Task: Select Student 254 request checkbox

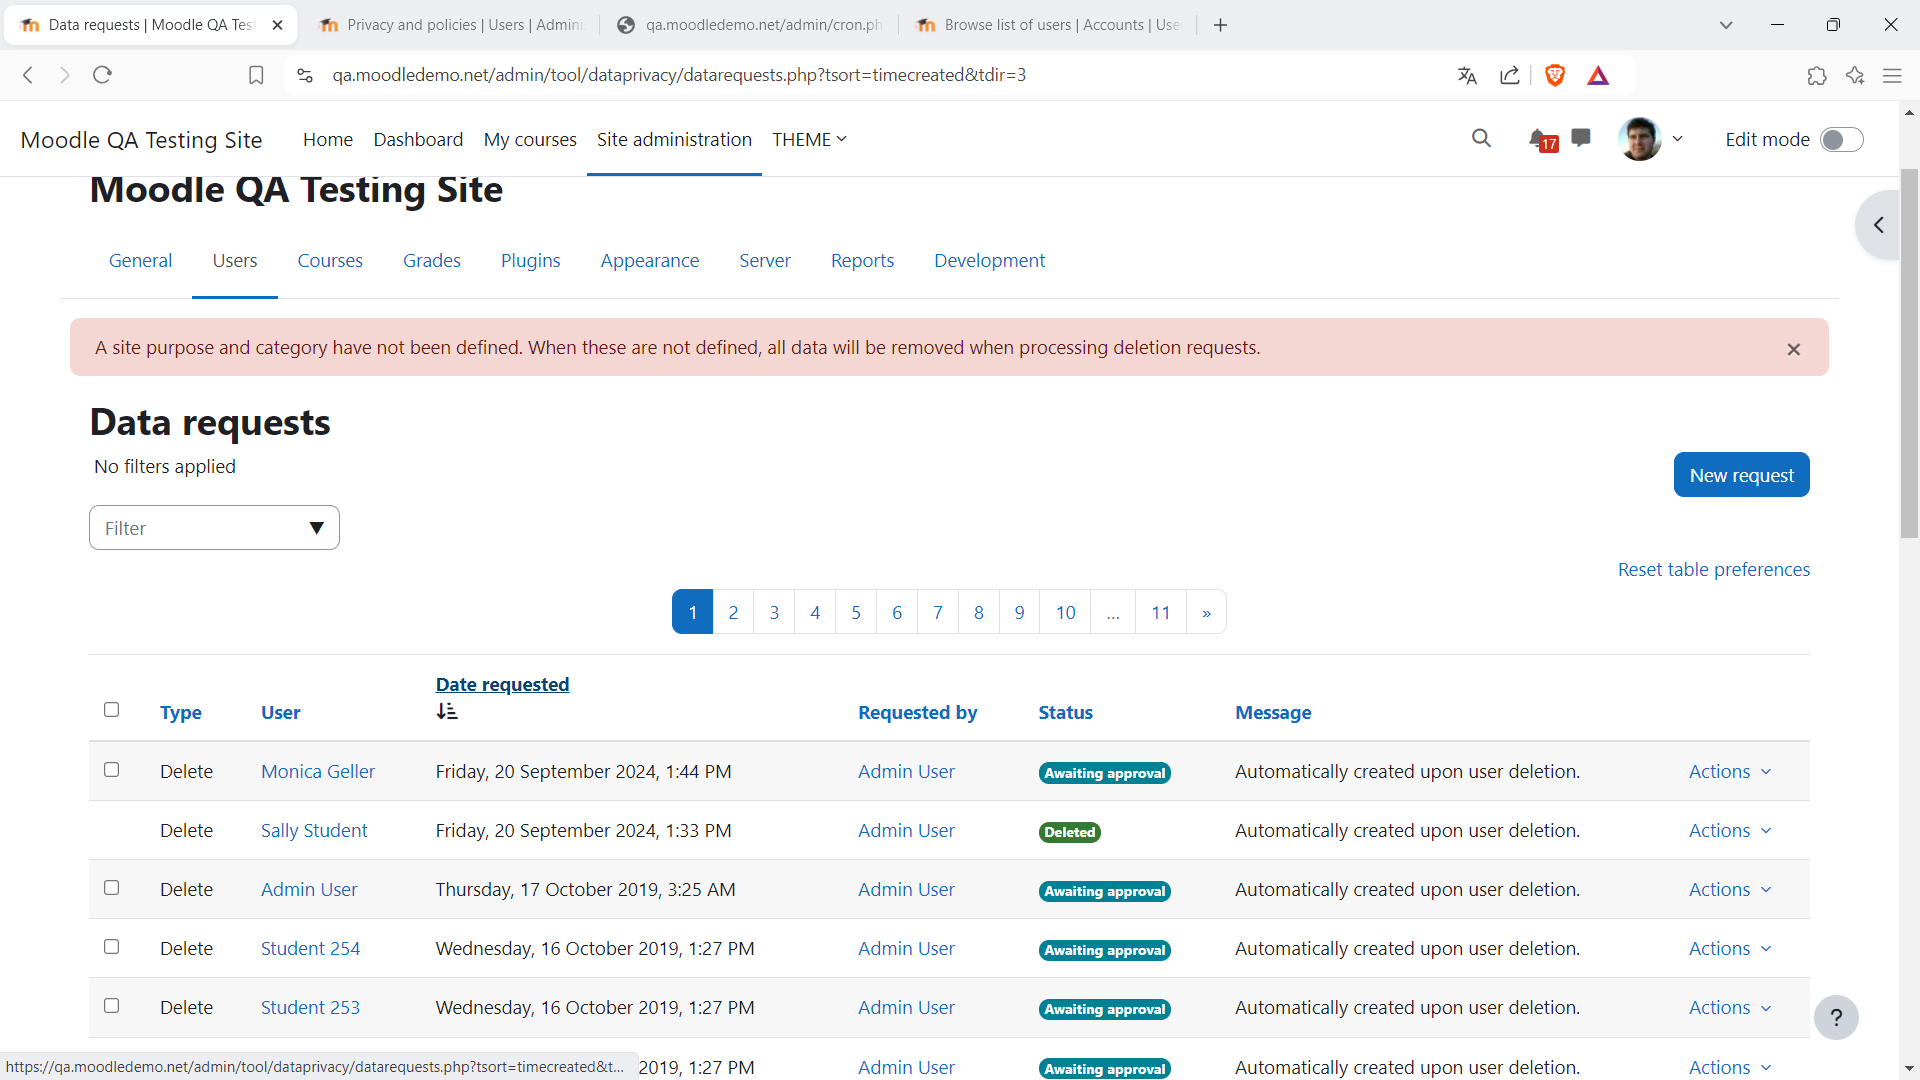Action: (x=111, y=946)
